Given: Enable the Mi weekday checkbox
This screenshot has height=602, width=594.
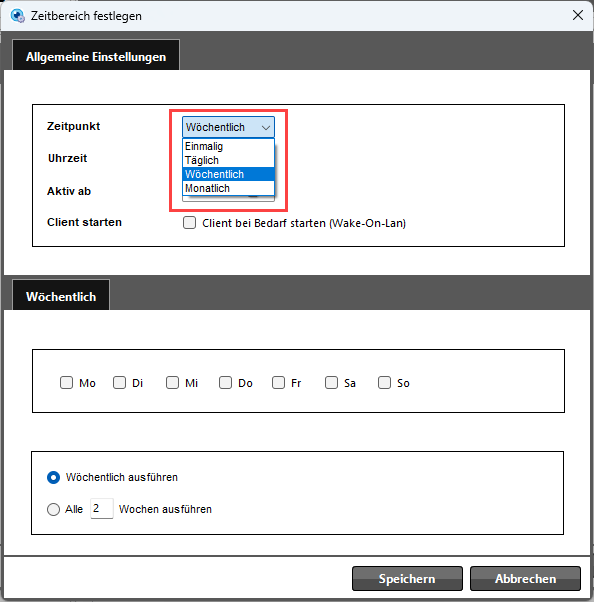Looking at the screenshot, I should (x=172, y=382).
